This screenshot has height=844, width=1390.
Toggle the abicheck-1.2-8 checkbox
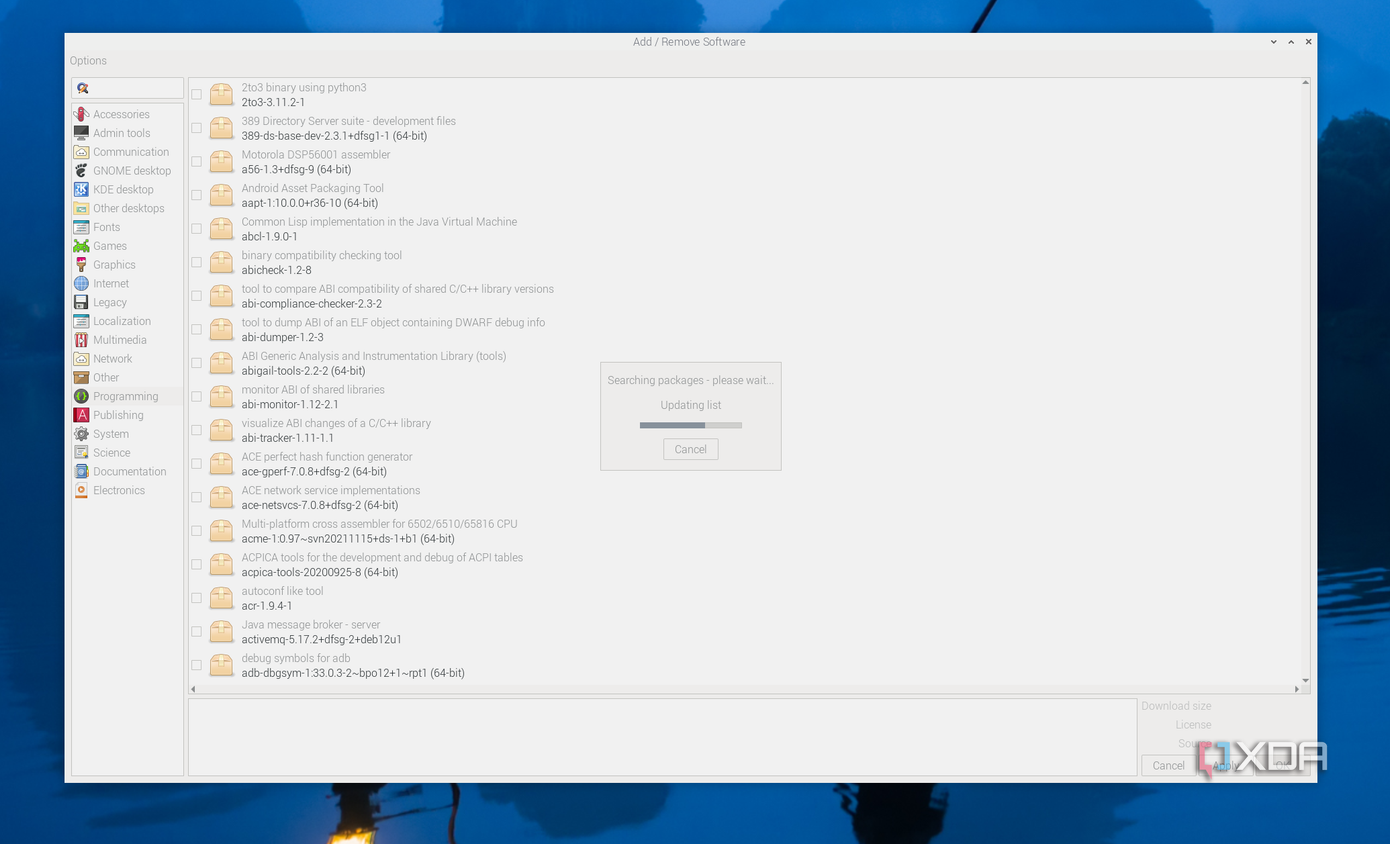(x=196, y=263)
